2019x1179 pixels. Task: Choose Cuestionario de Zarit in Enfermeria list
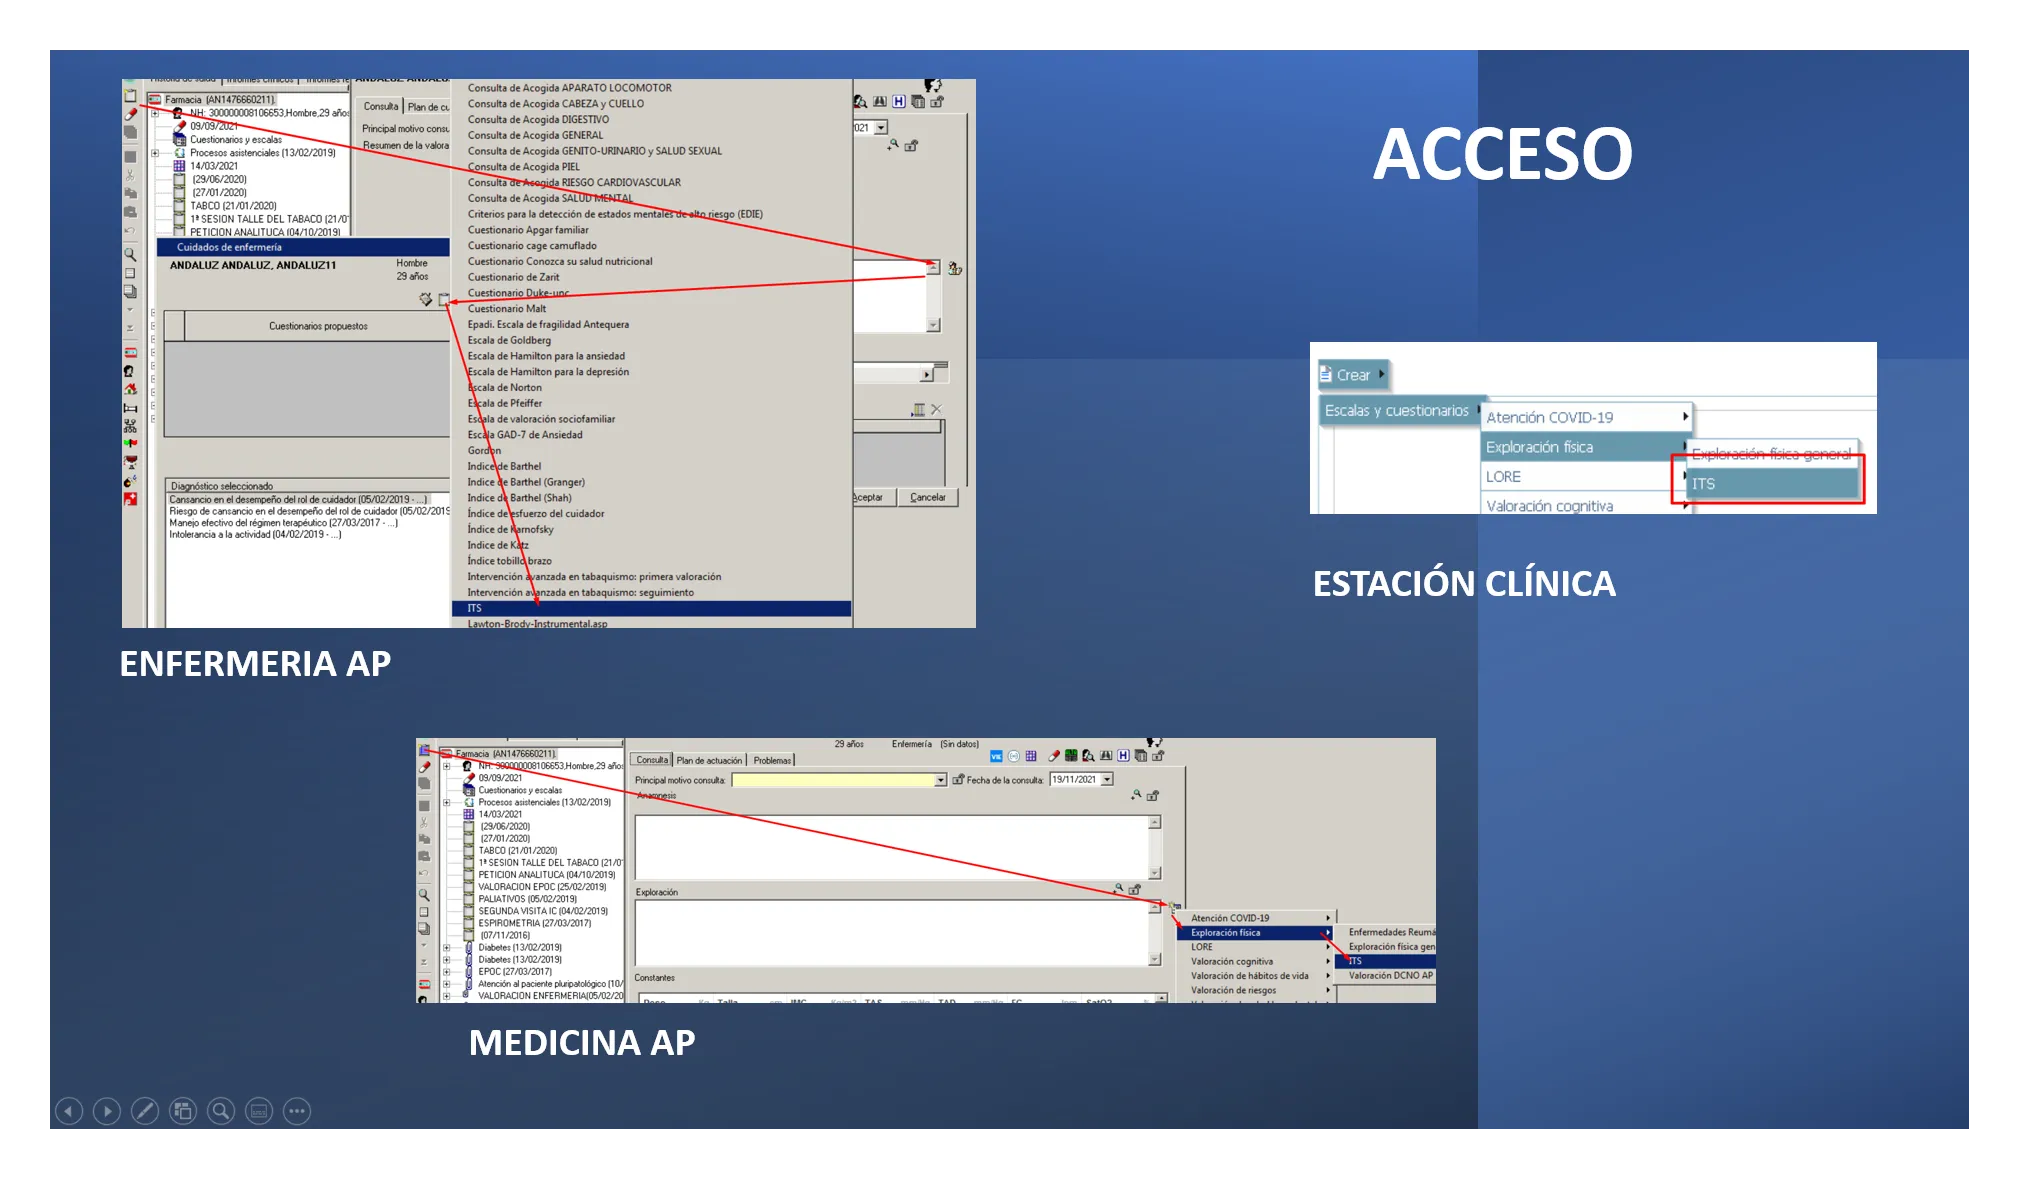513,277
